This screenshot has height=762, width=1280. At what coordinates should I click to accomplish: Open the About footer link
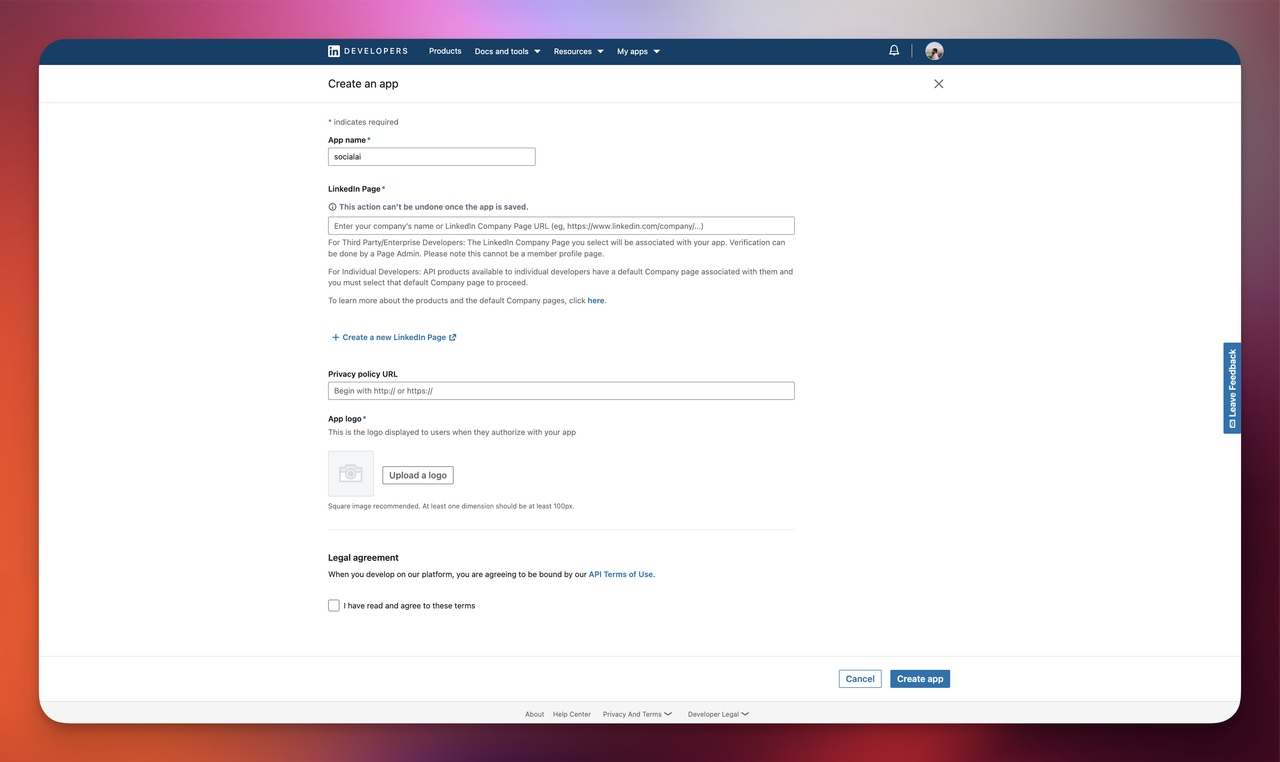tap(535, 714)
